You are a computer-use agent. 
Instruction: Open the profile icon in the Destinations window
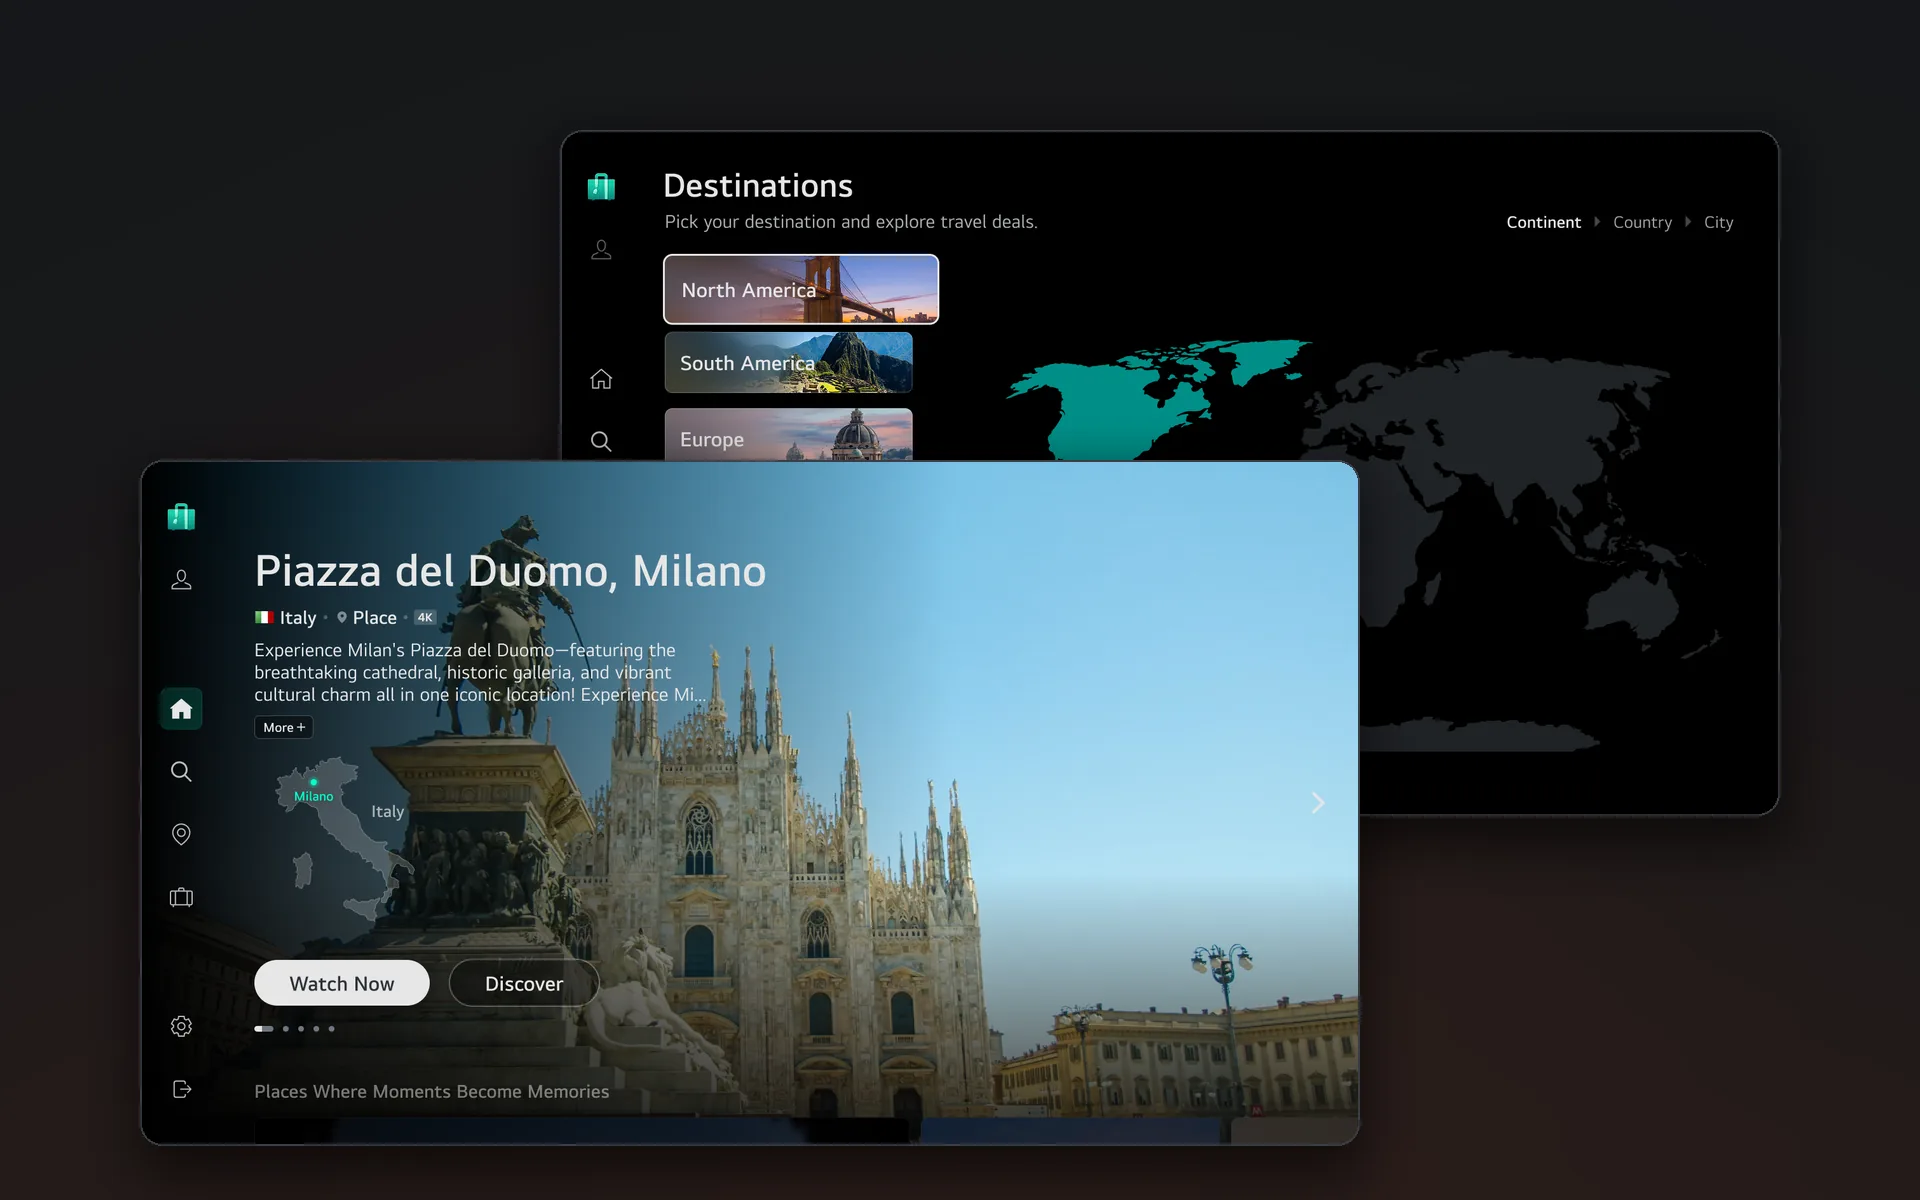601,250
